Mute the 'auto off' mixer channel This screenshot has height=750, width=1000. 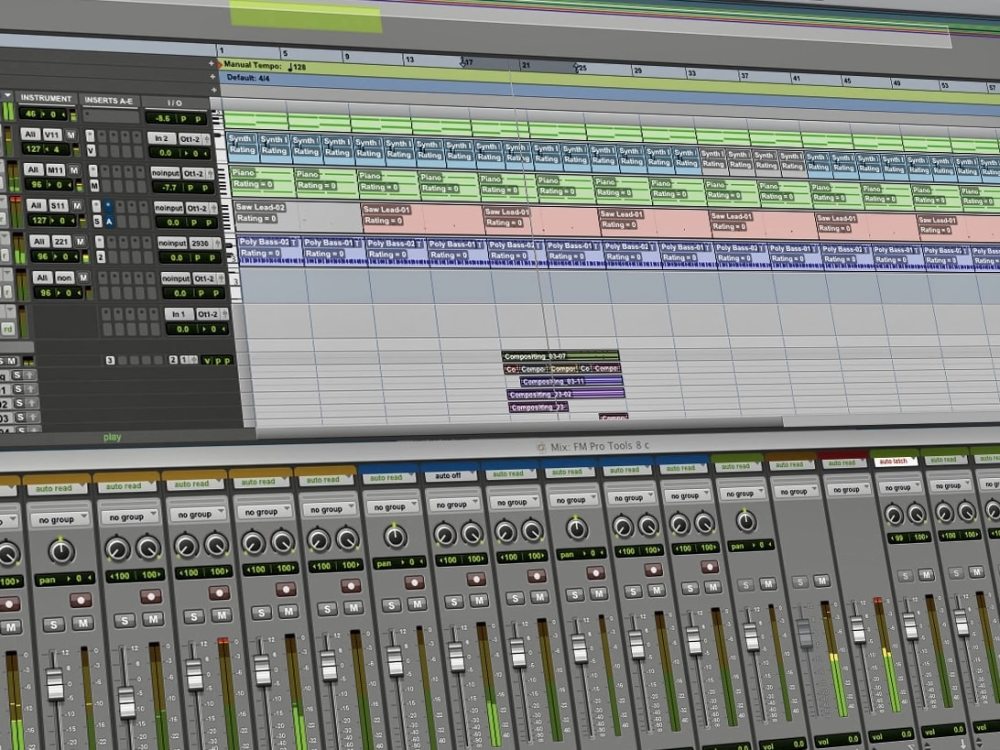click(479, 600)
